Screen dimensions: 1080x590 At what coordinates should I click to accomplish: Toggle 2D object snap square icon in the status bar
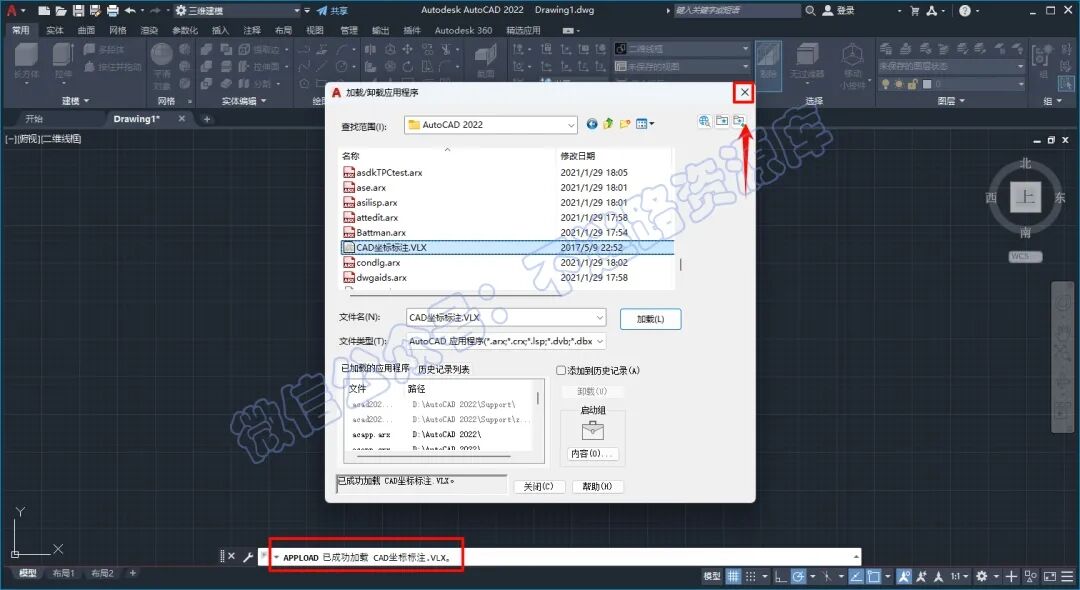(873, 576)
